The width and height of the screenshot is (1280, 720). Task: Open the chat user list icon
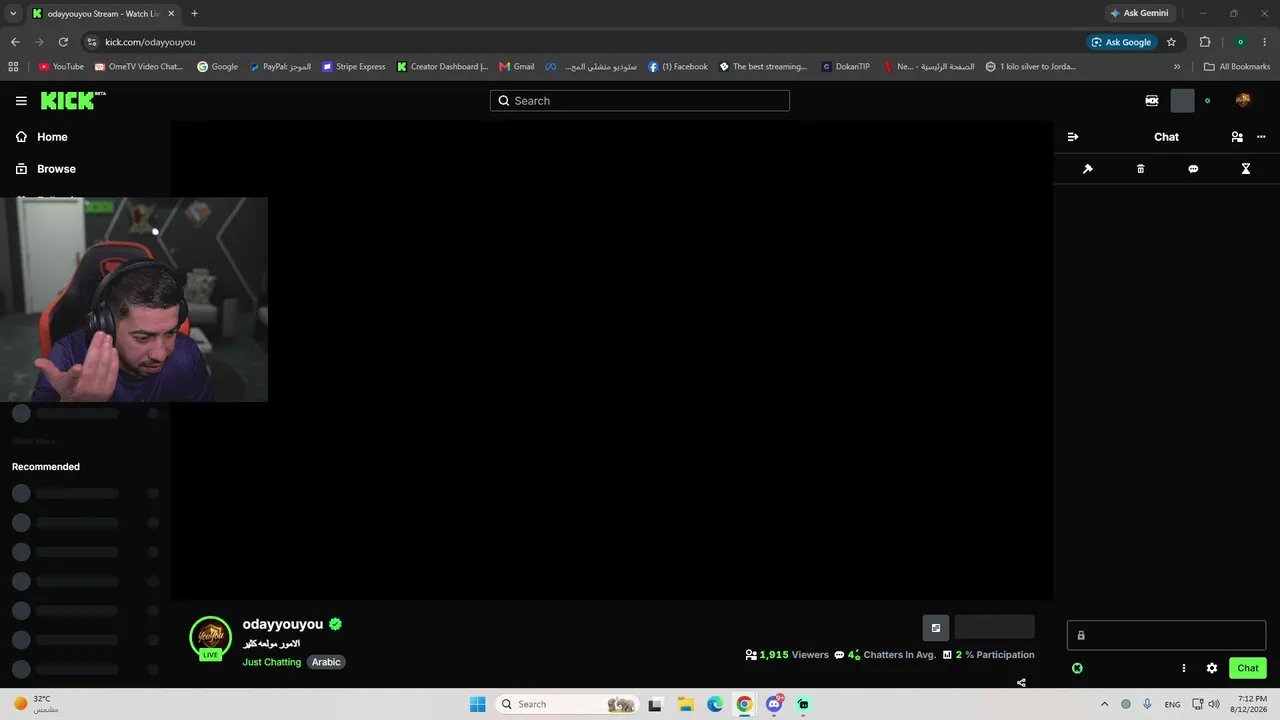[1237, 137]
